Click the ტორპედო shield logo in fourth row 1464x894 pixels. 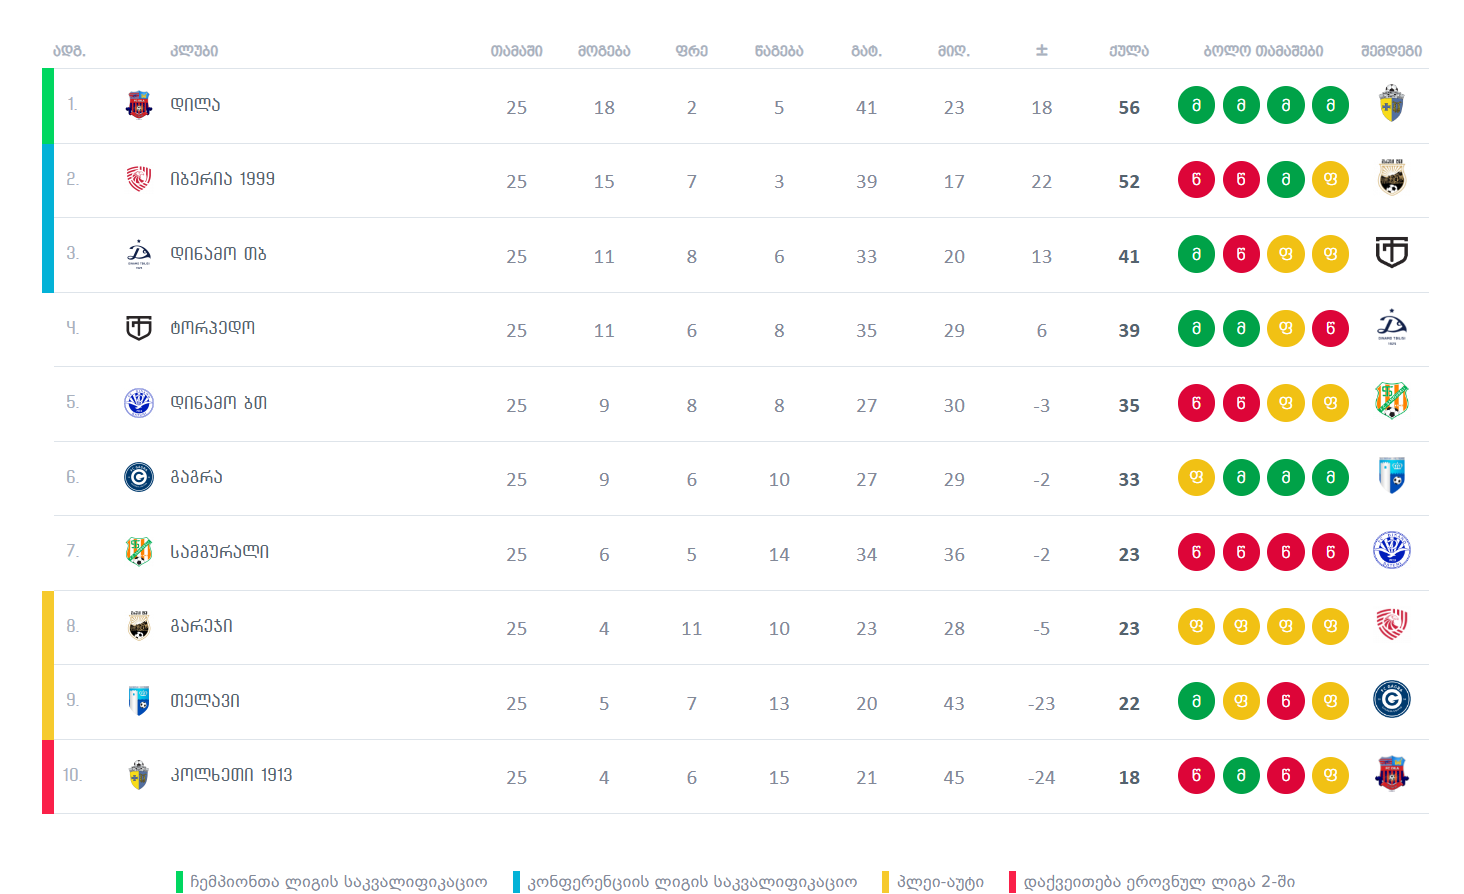click(x=139, y=328)
